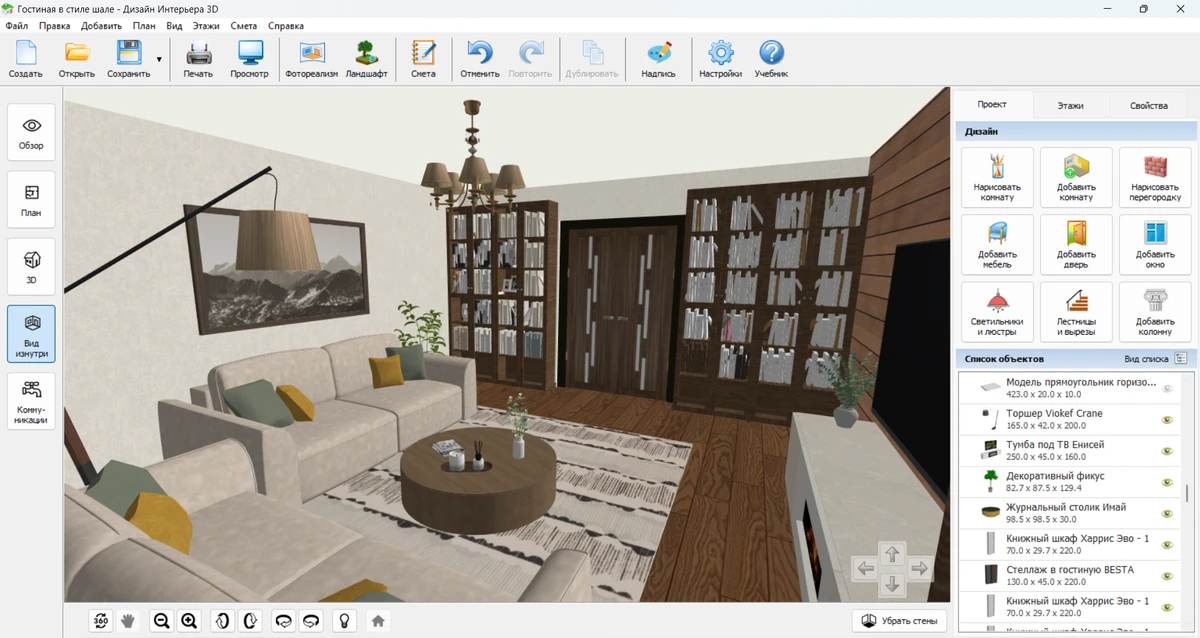Click the Ландшафт toolbar icon
The width and height of the screenshot is (1200, 638).
366,60
